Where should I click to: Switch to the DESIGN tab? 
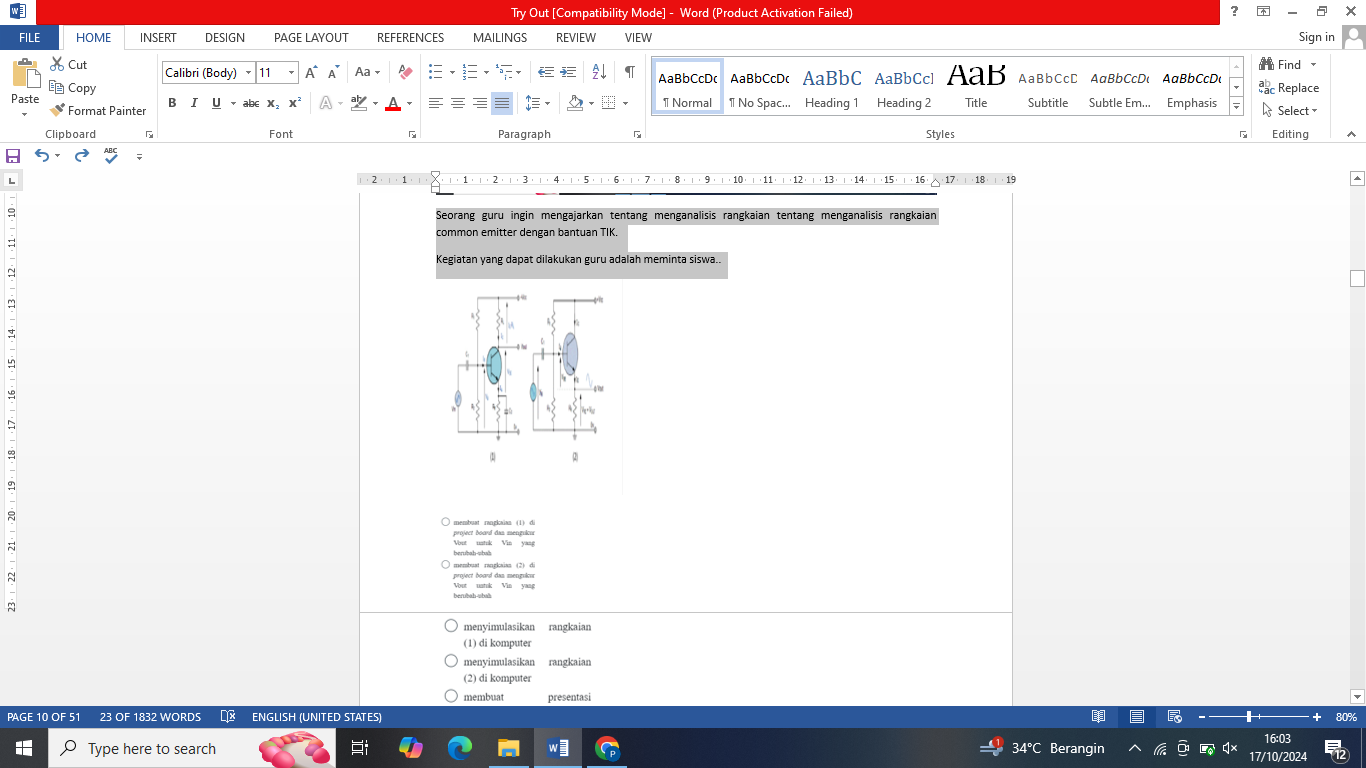[x=225, y=38]
